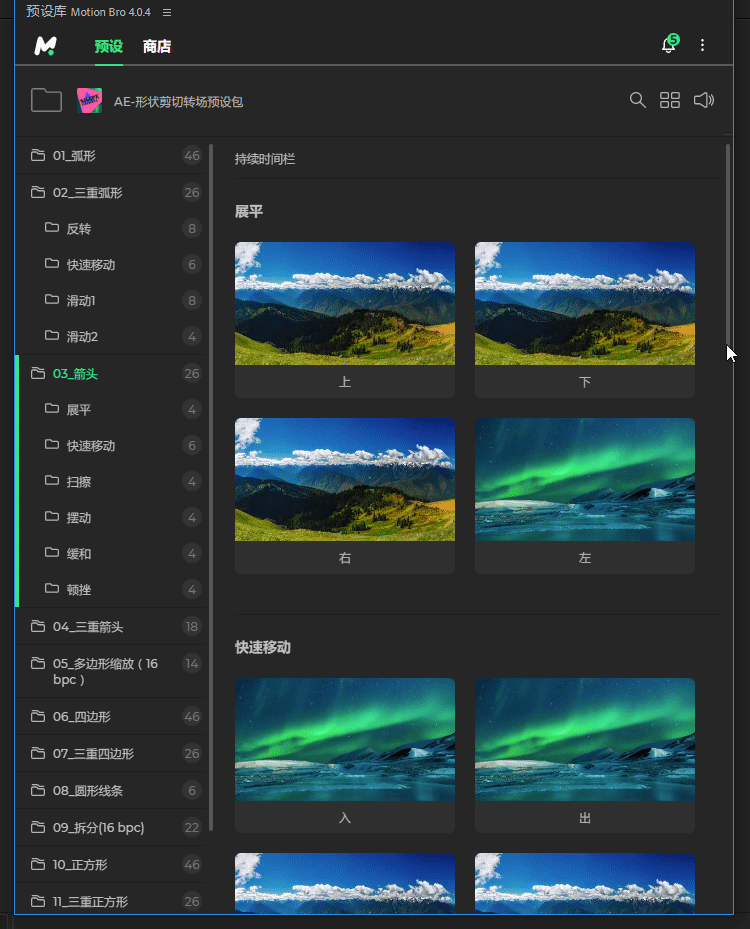Image resolution: width=750 pixels, height=929 pixels.
Task: Click the Motion Bro logo icon
Action: (45, 46)
